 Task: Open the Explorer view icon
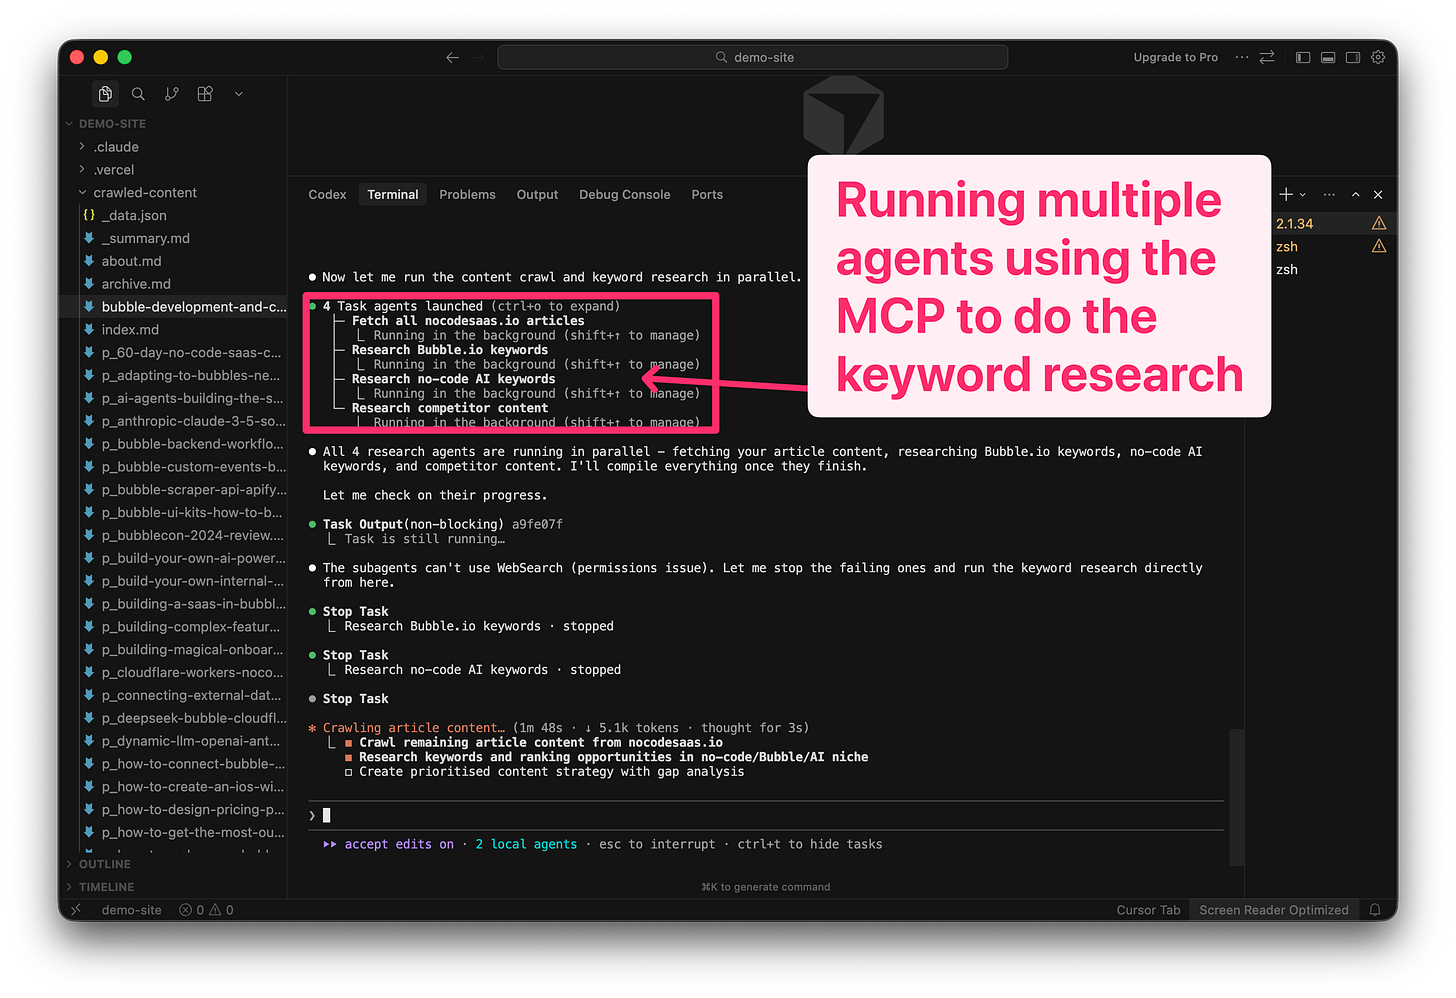point(105,94)
